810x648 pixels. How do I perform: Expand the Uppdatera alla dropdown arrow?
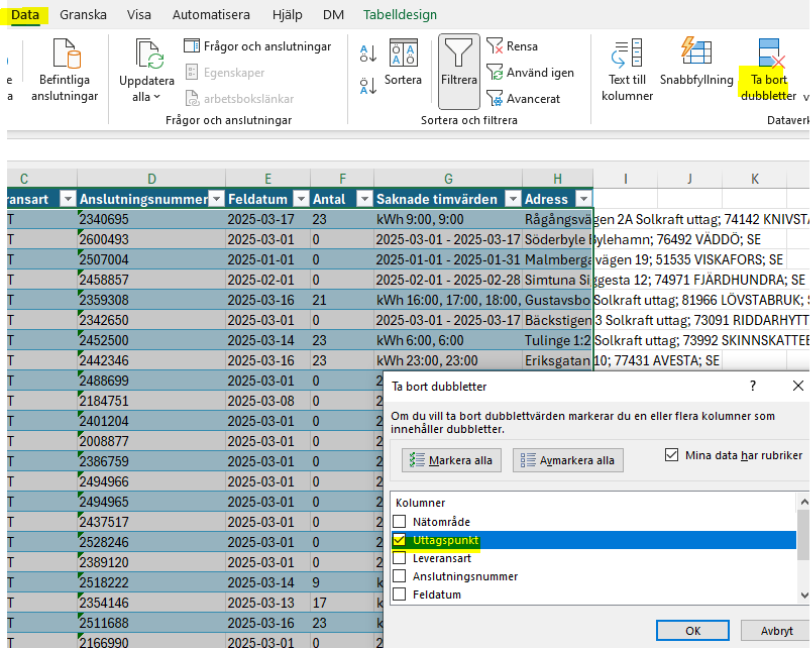(x=159, y=97)
